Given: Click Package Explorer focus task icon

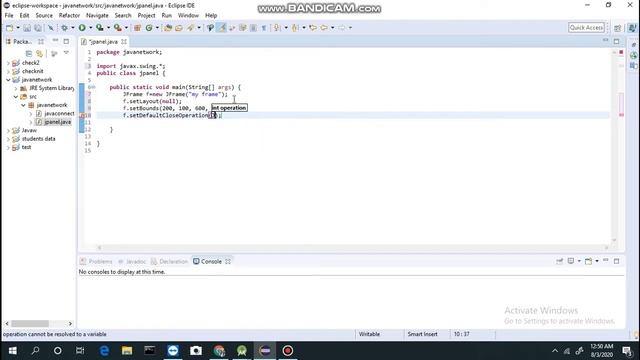Looking at the screenshot, I should pyautogui.click(x=54, y=53).
